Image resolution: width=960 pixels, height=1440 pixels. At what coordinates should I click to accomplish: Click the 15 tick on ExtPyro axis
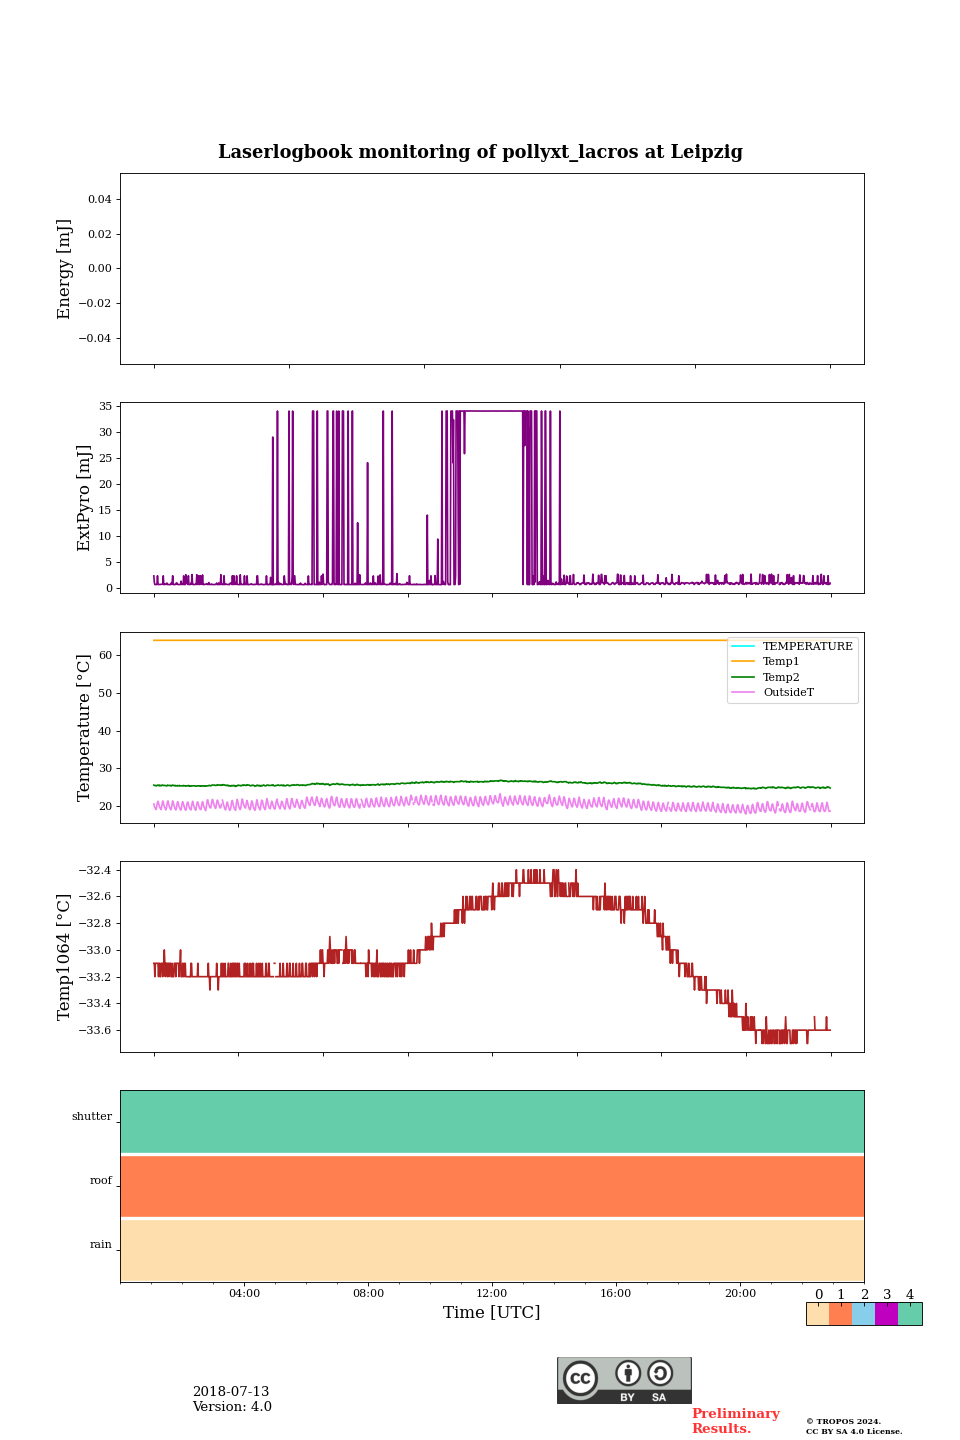[x=106, y=510]
